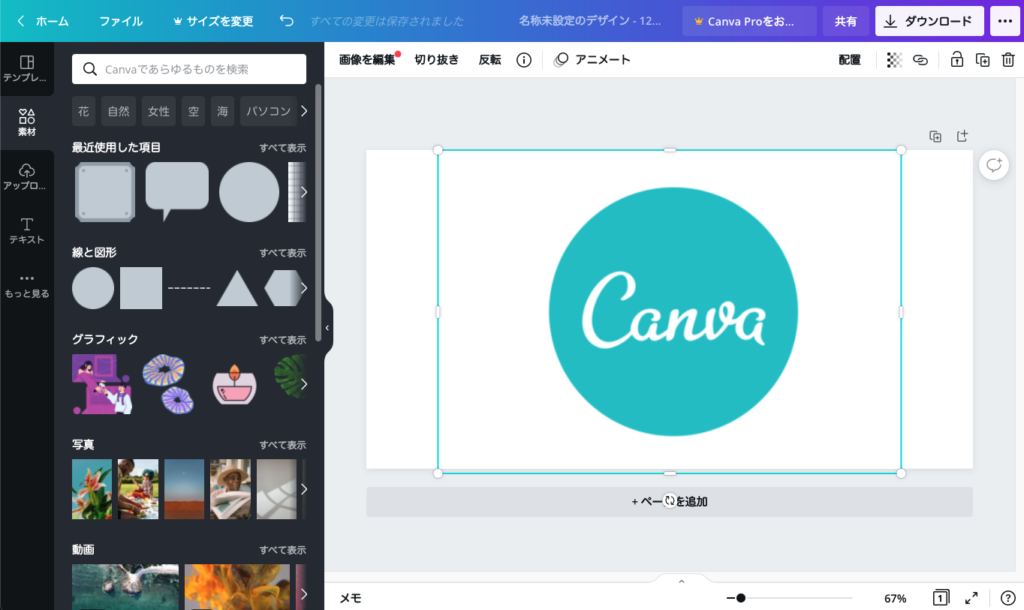Click the Canva Pro upgrade button
Screen dimensions: 1024x610
(749, 21)
